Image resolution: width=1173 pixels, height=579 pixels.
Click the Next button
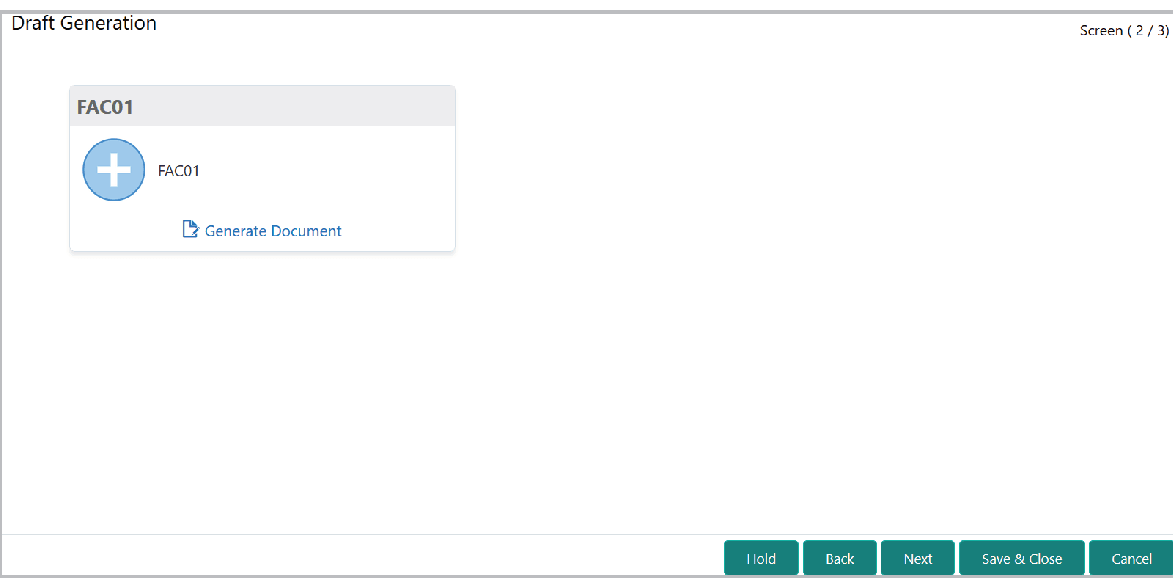click(917, 558)
